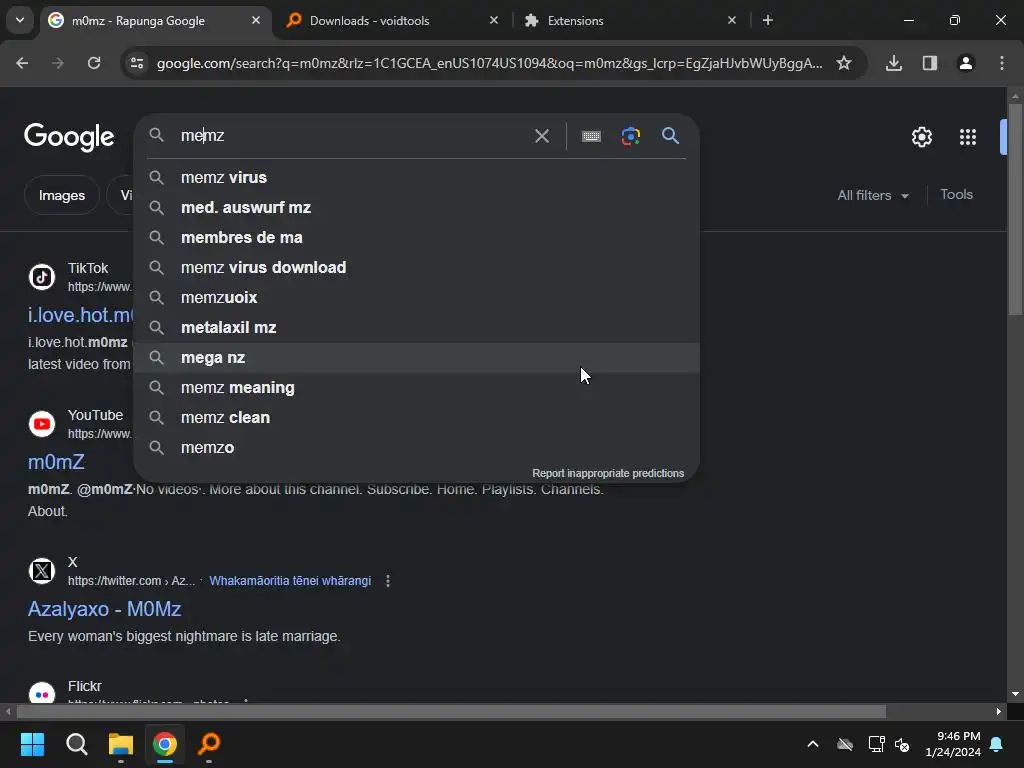Choose suggestion "memzuoix"

tap(416, 298)
